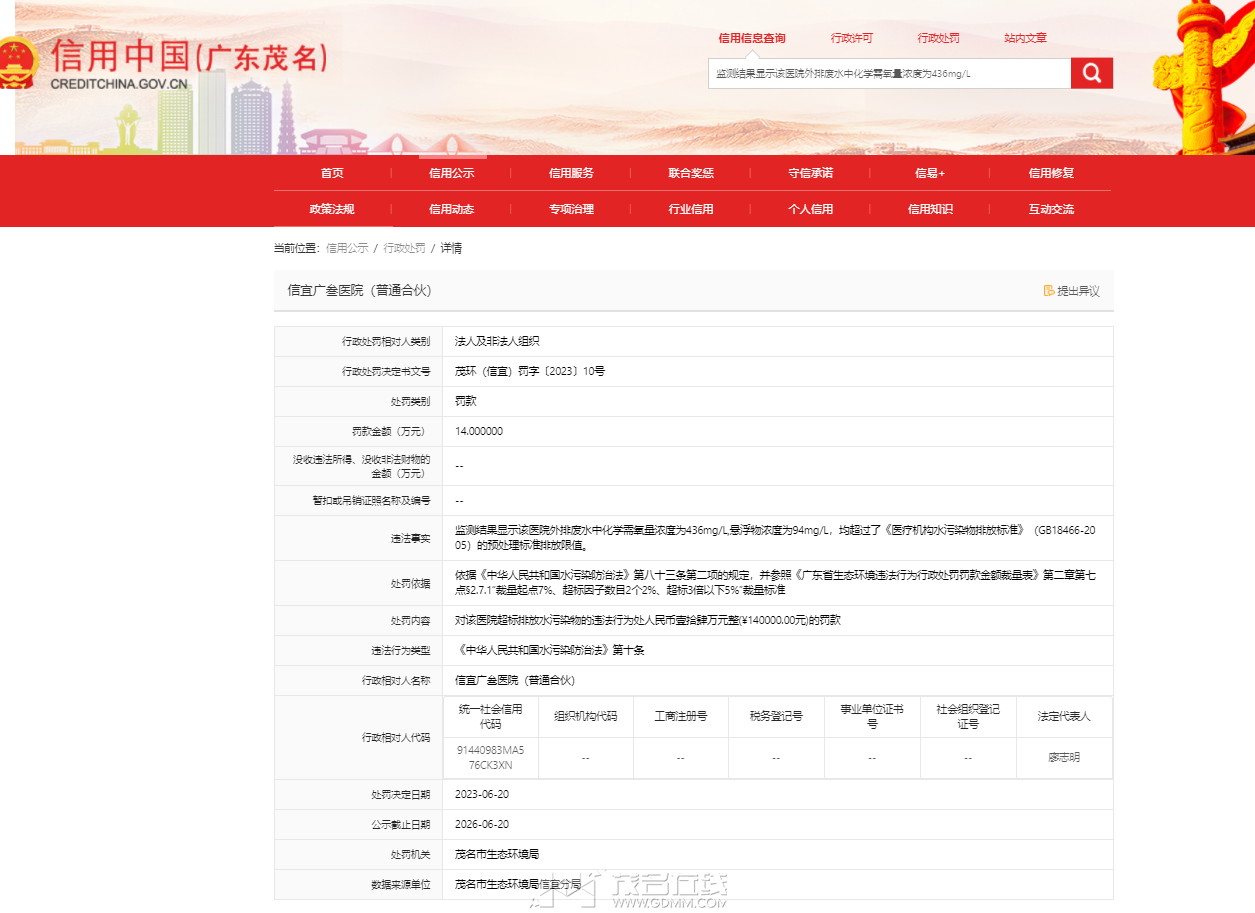
Task: Click the 《中华人民共和国水污染防治法》第十条 value
Action: click(x=550, y=650)
